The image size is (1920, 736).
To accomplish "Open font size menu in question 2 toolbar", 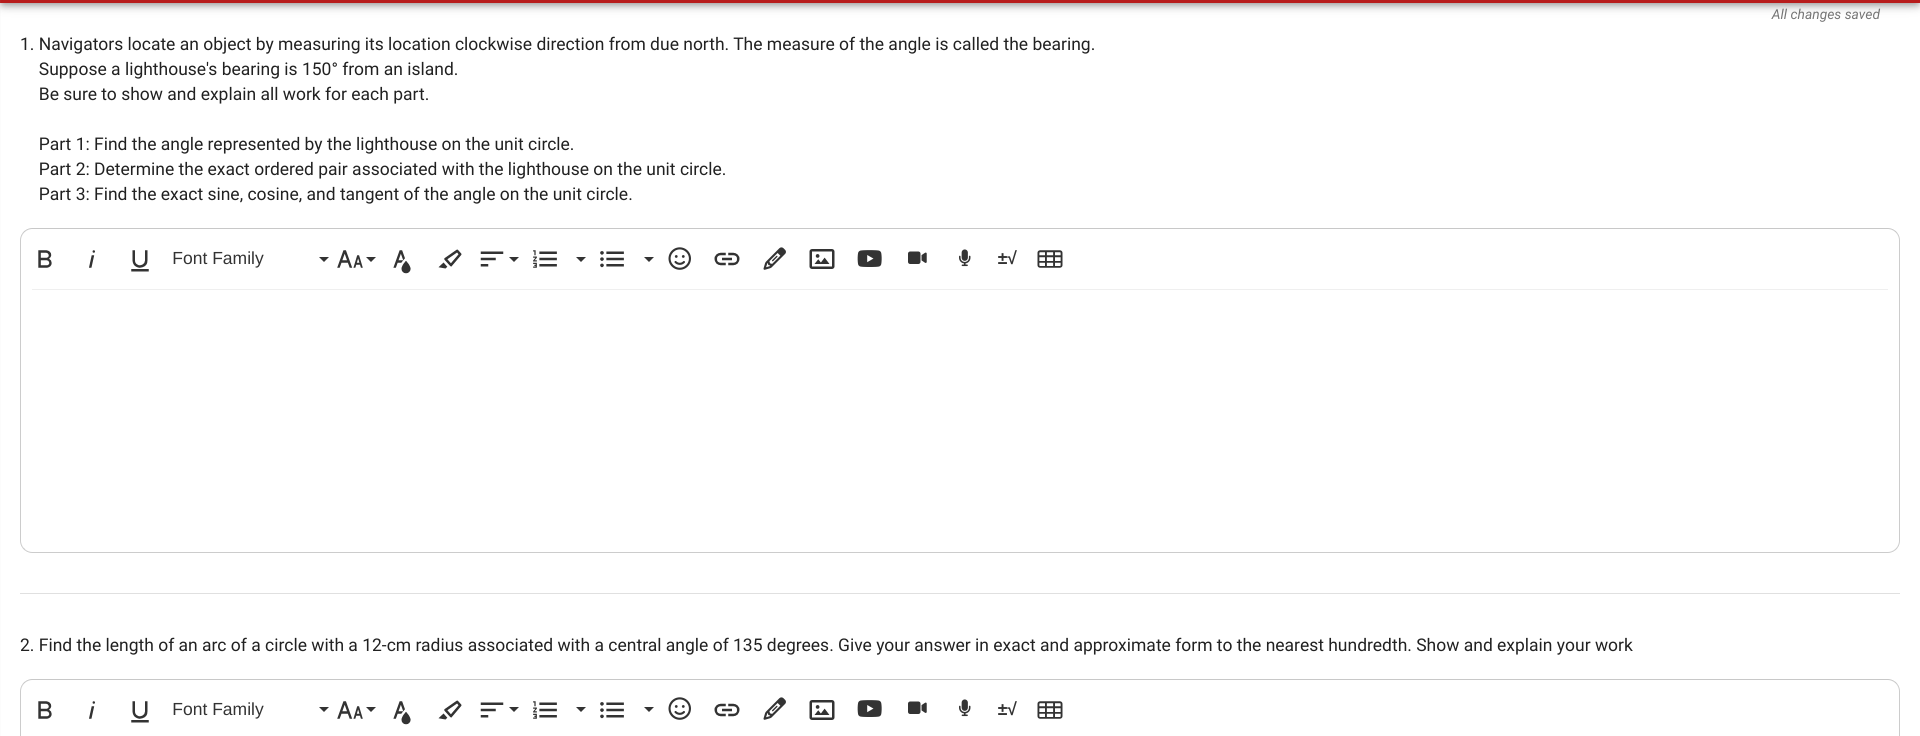I will point(356,711).
